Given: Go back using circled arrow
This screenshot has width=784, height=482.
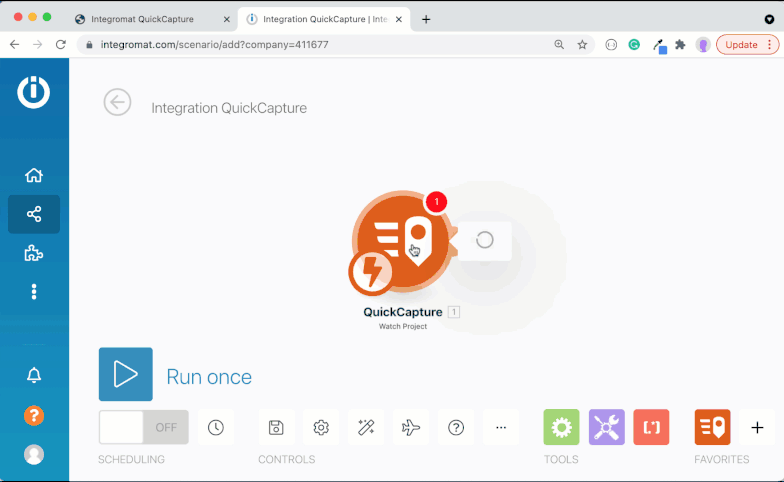Looking at the screenshot, I should pos(118,102).
